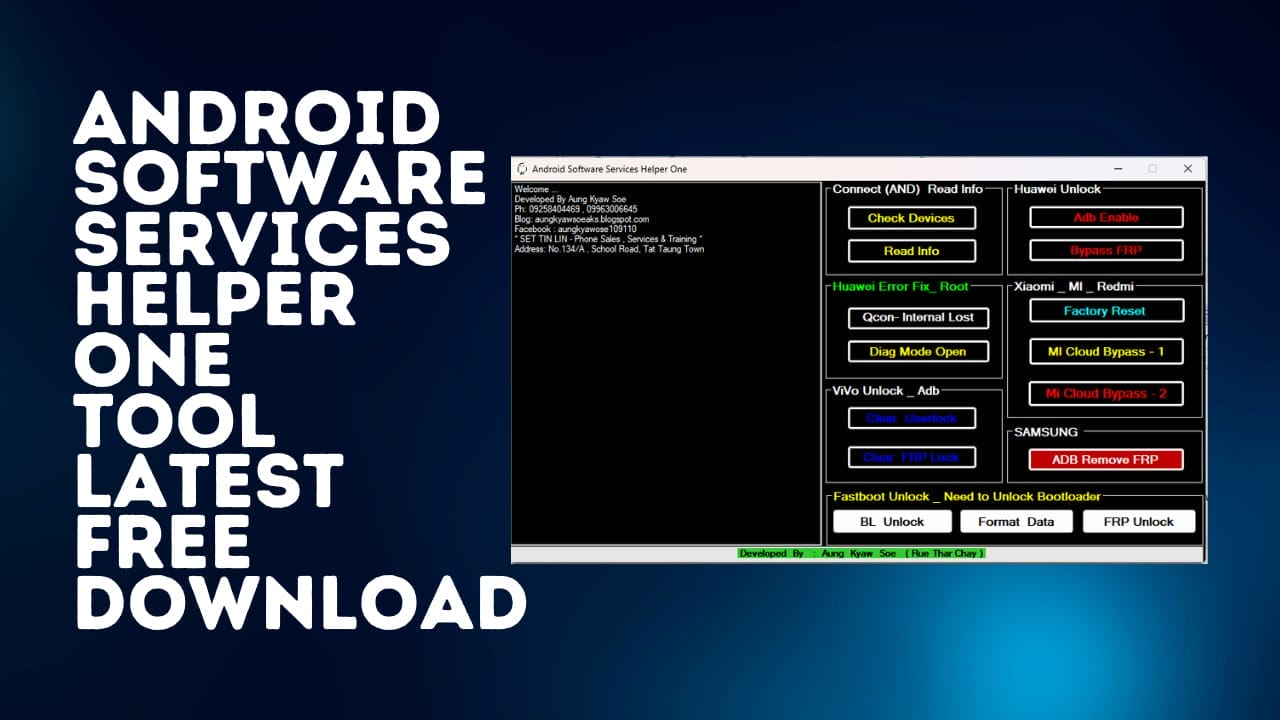Click the green Developed By status bar
Viewport: 1280px width, 720px height.
coord(860,553)
